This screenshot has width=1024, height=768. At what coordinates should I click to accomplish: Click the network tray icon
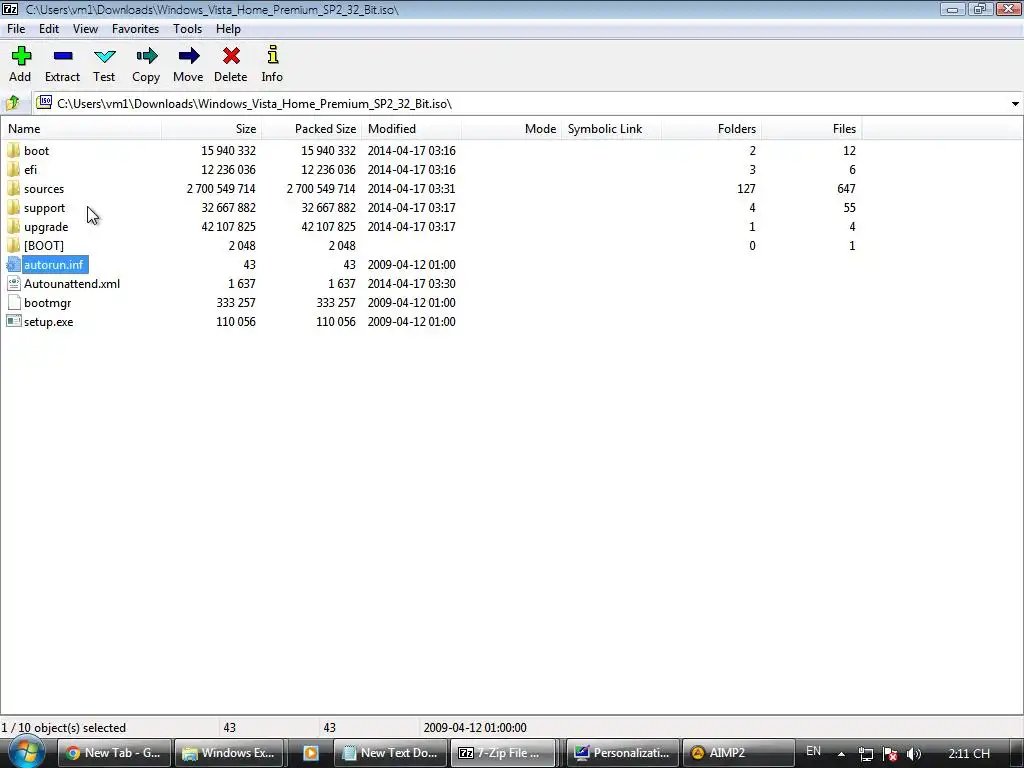tap(865, 754)
